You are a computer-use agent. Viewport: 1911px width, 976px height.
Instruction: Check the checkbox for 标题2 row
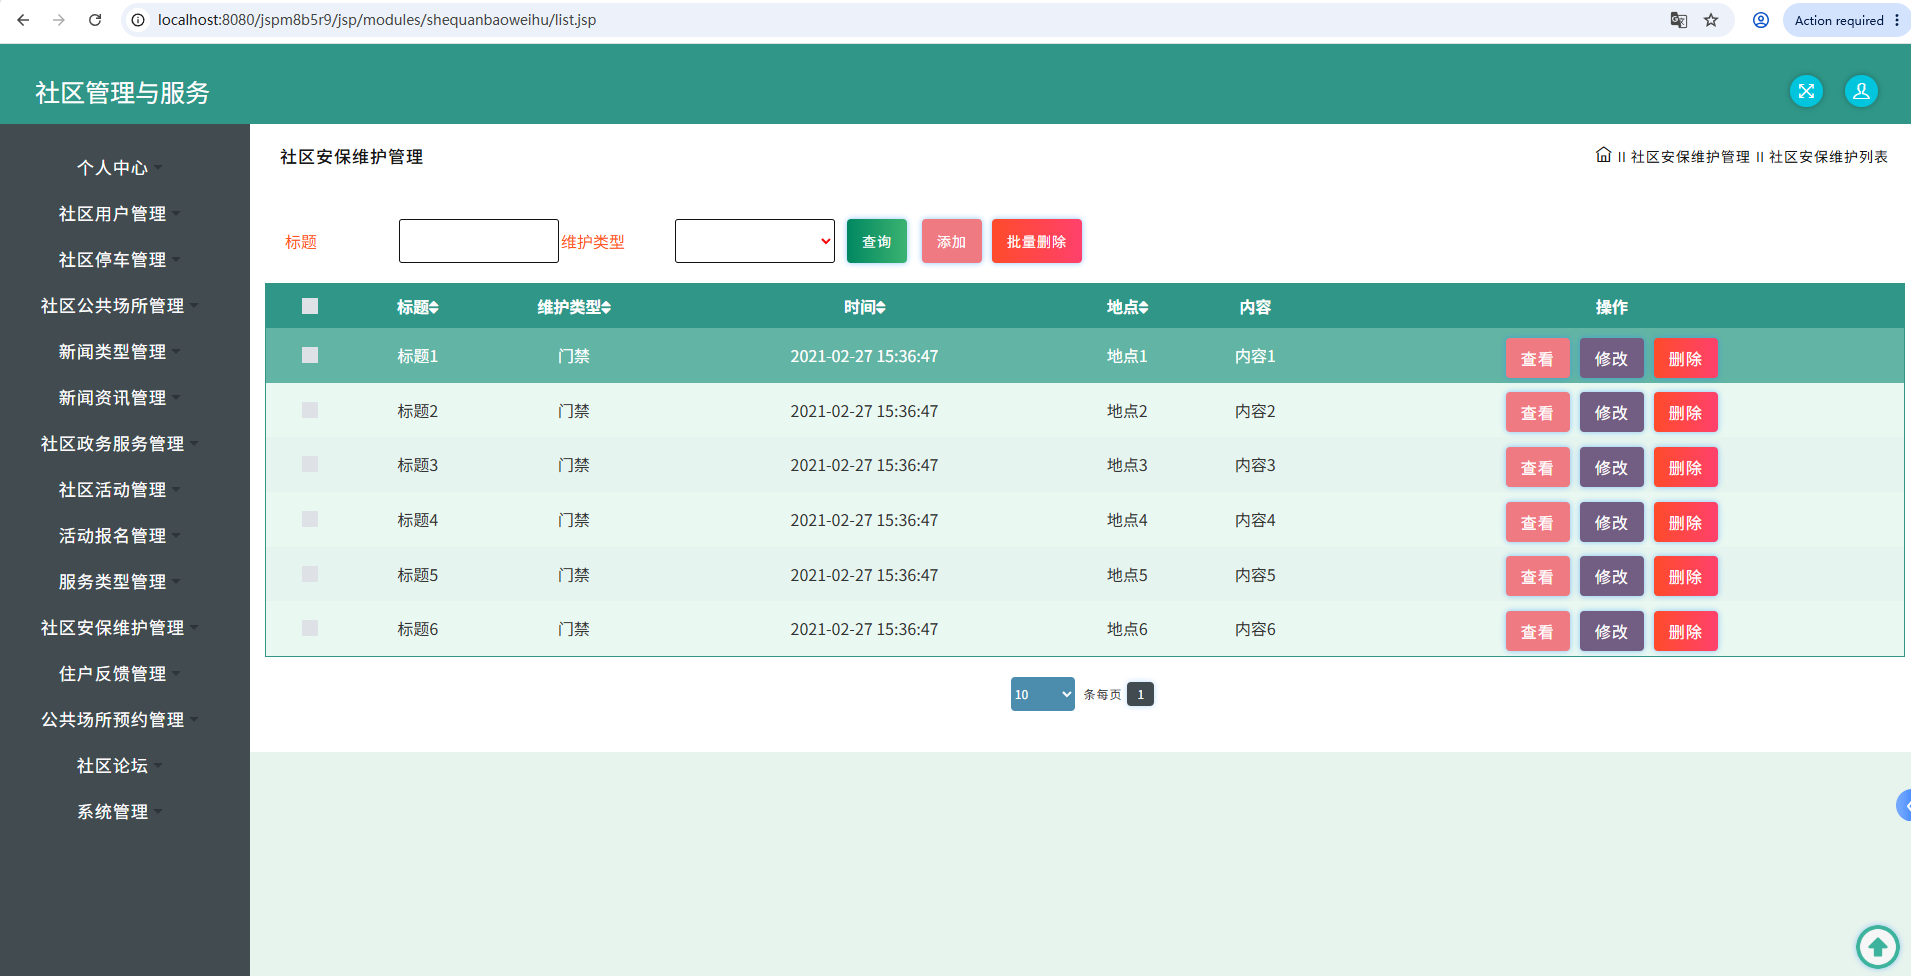tap(310, 410)
